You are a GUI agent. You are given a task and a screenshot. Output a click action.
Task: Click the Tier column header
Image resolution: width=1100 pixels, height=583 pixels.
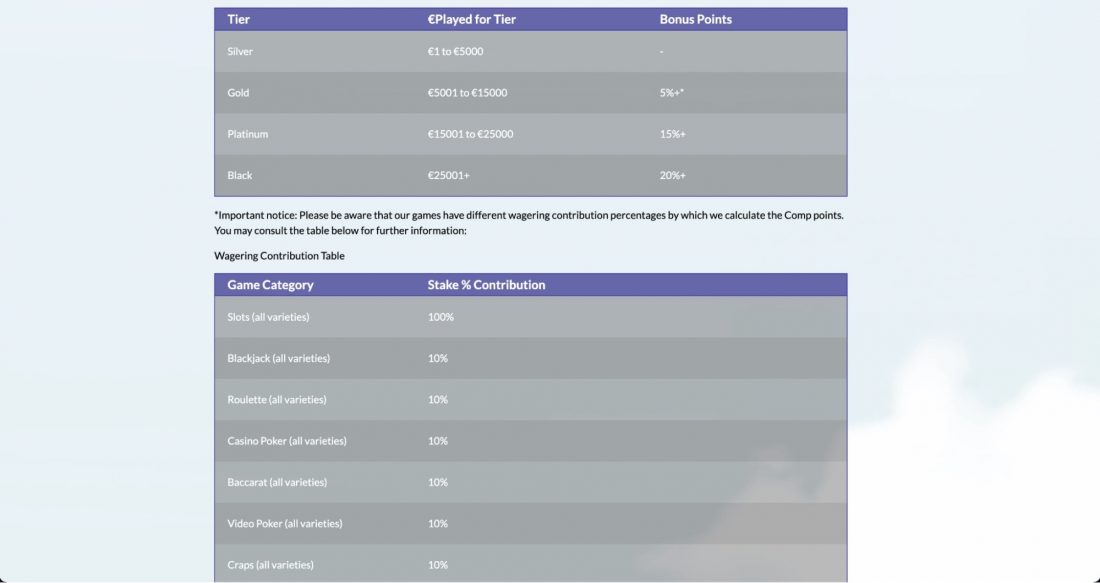click(239, 20)
